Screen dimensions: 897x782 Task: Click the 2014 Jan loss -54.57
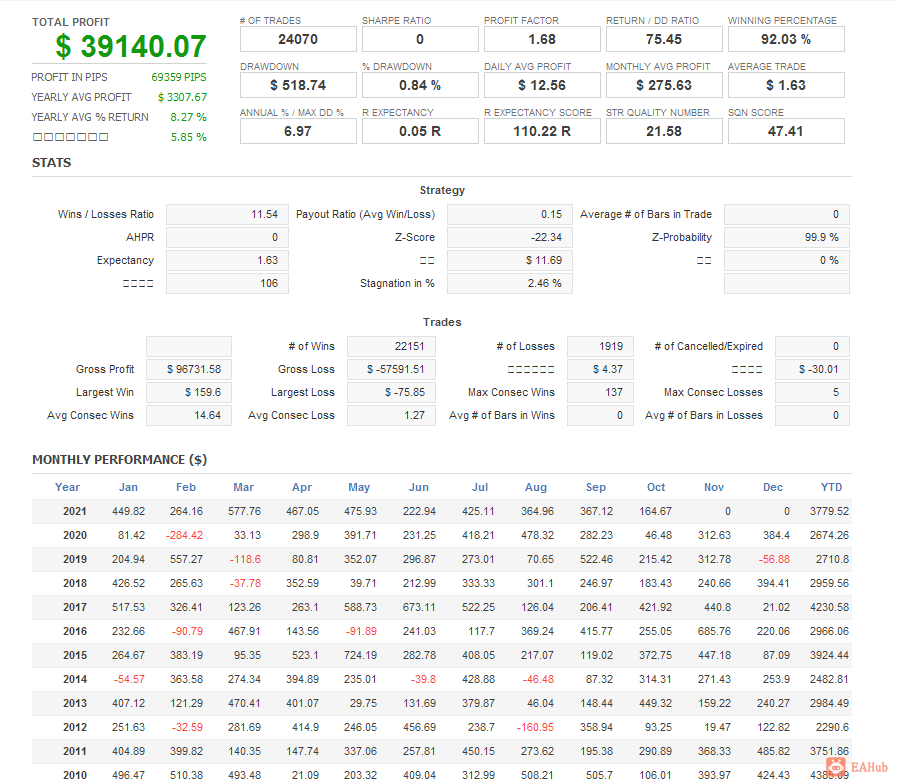pyautogui.click(x=129, y=680)
